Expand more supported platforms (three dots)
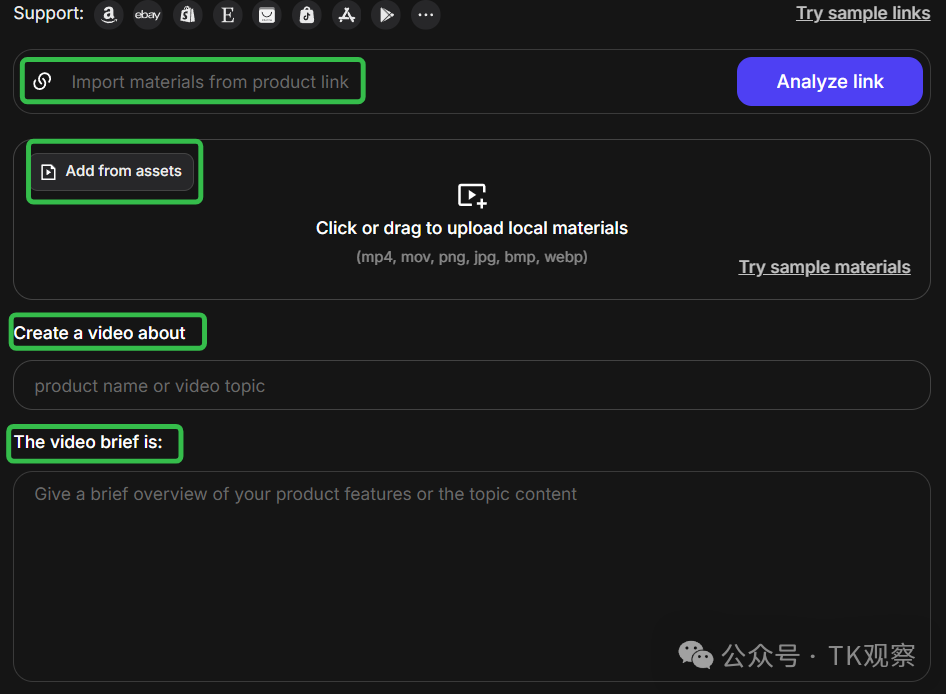Viewport: 946px width, 694px height. [x=426, y=15]
